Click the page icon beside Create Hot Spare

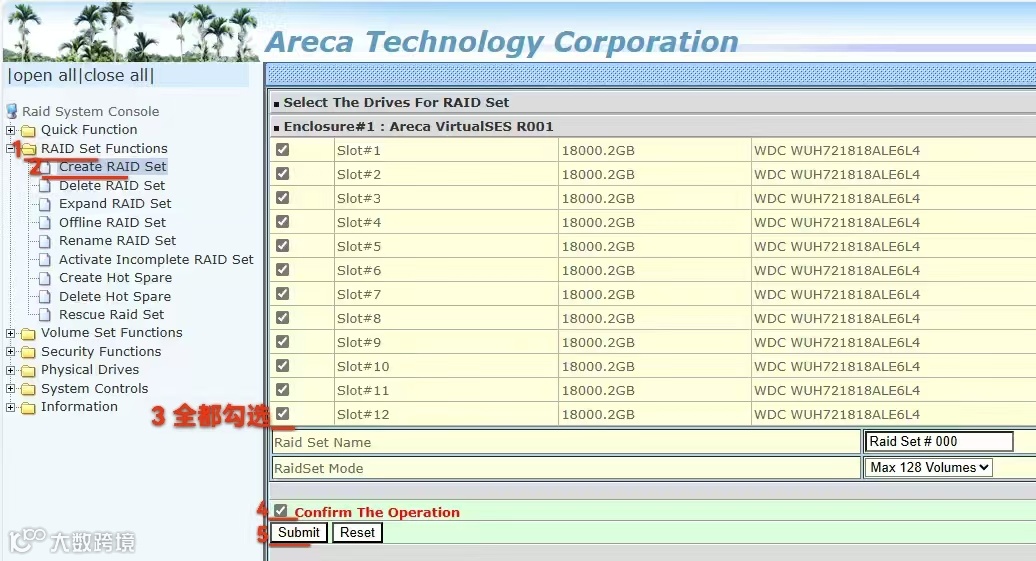click(x=45, y=278)
